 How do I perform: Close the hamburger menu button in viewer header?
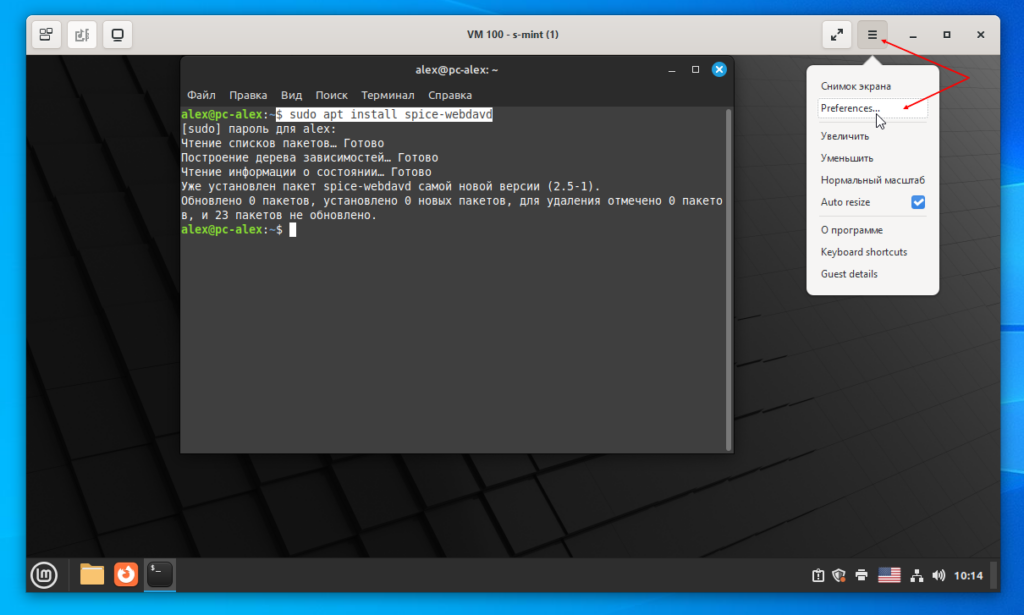[x=872, y=35]
